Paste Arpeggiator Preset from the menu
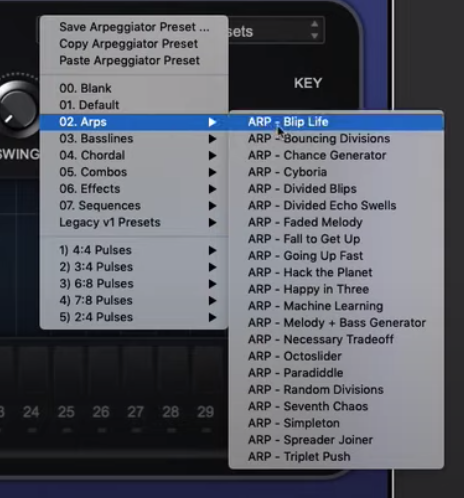Viewport: 464px width, 498px height. coord(134,61)
